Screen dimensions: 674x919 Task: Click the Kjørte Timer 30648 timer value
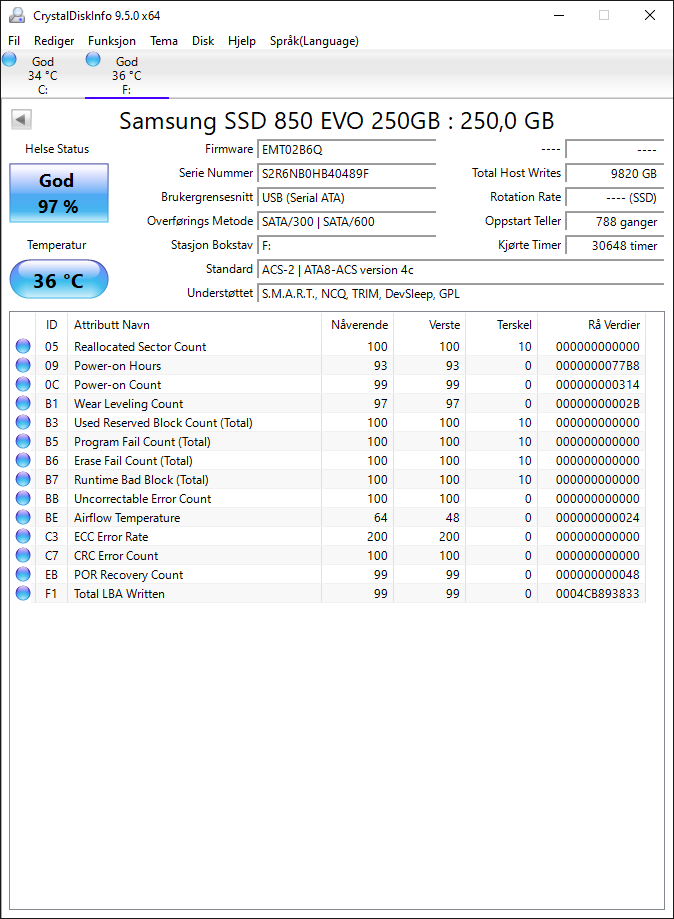(615, 246)
